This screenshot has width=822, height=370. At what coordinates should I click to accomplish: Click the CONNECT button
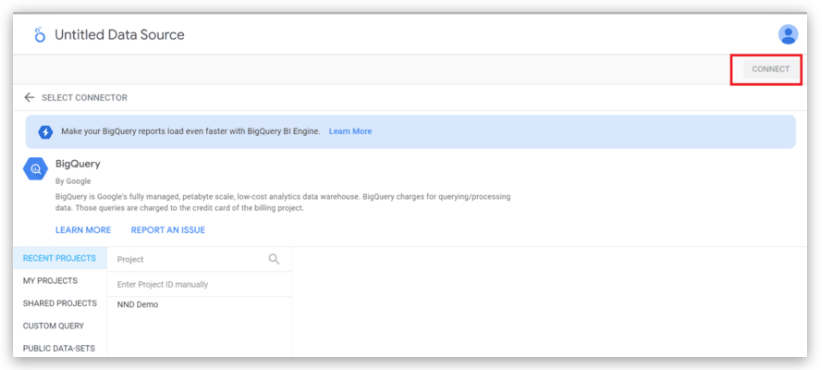click(771, 69)
